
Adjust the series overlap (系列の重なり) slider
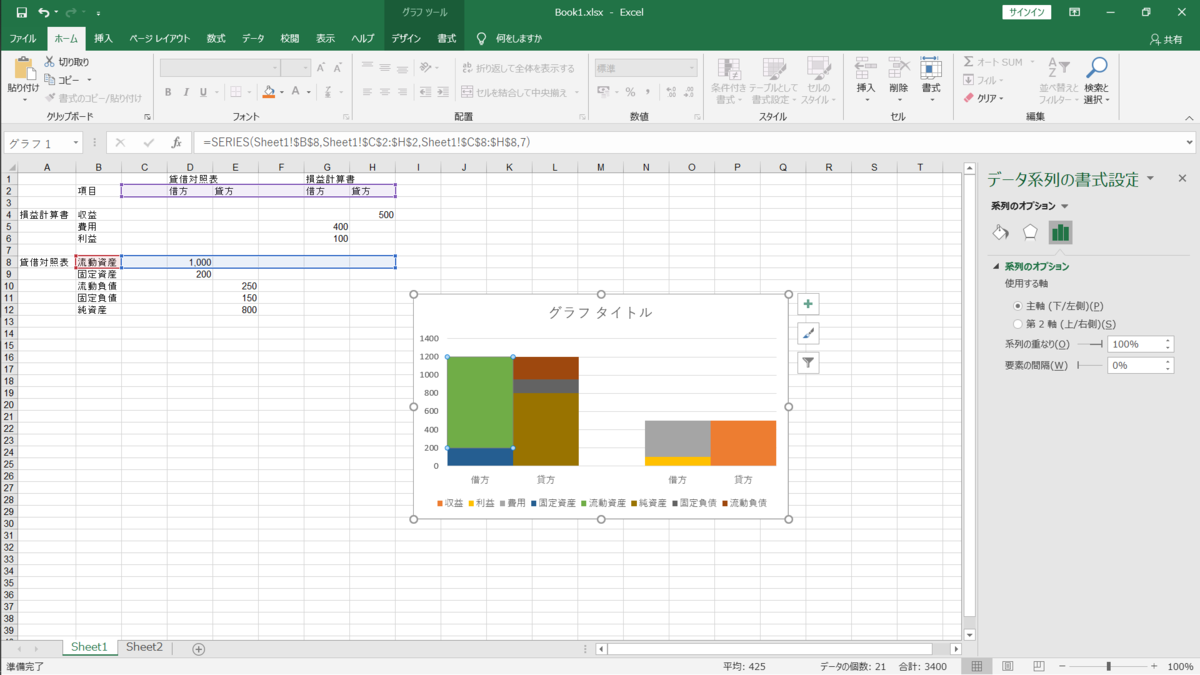pyautogui.click(x=1089, y=344)
